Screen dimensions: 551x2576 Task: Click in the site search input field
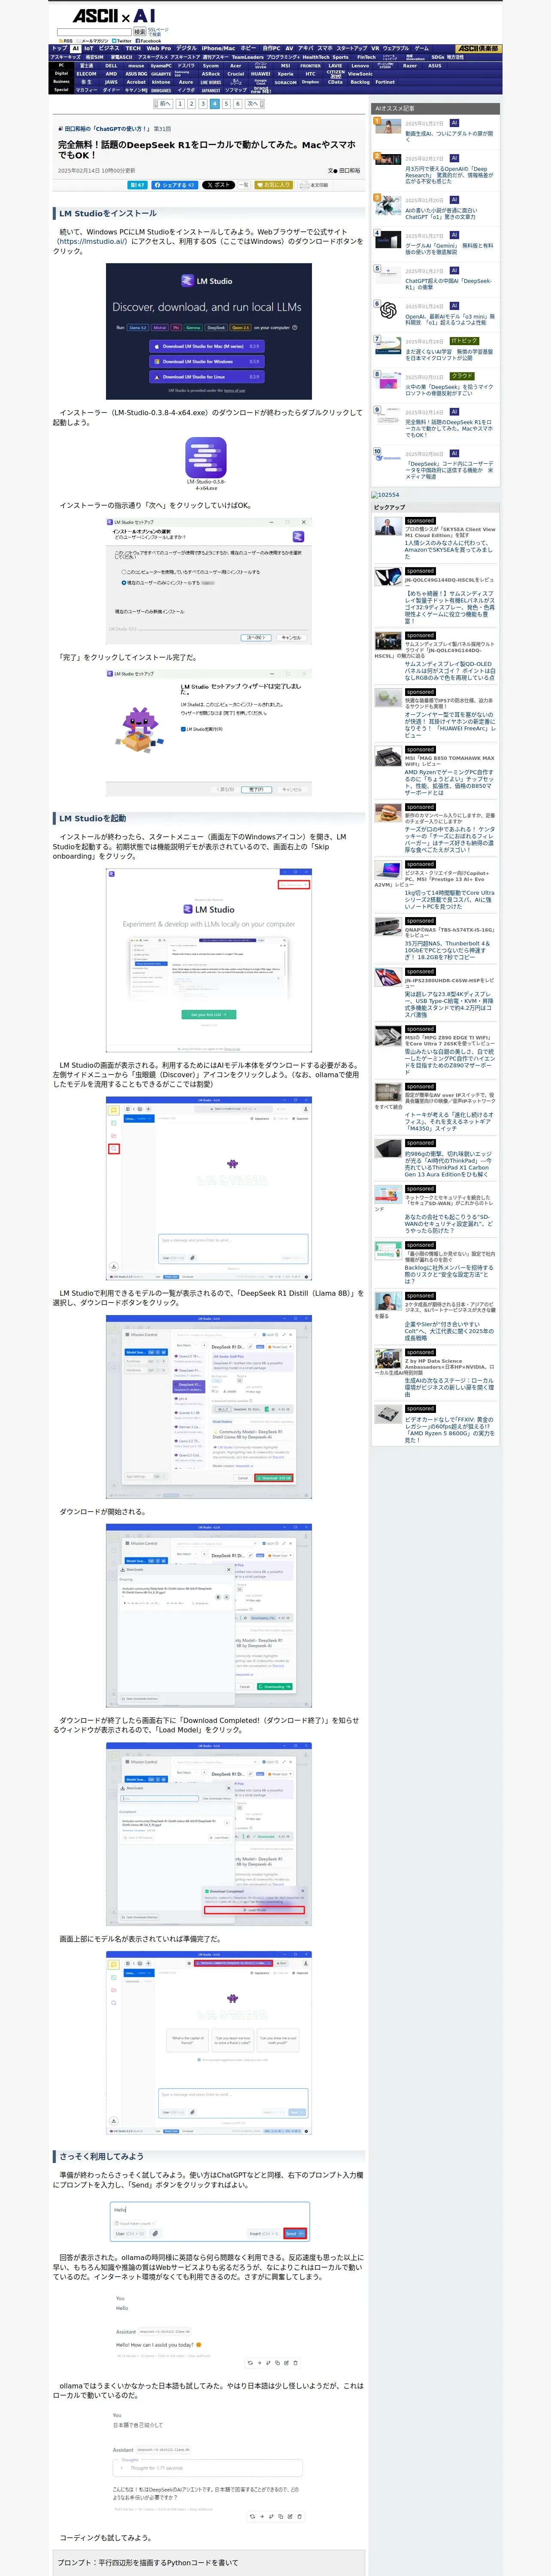(x=95, y=32)
